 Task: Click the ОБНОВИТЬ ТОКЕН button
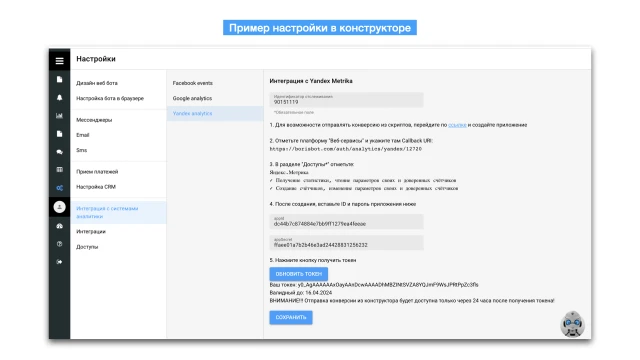pos(298,274)
